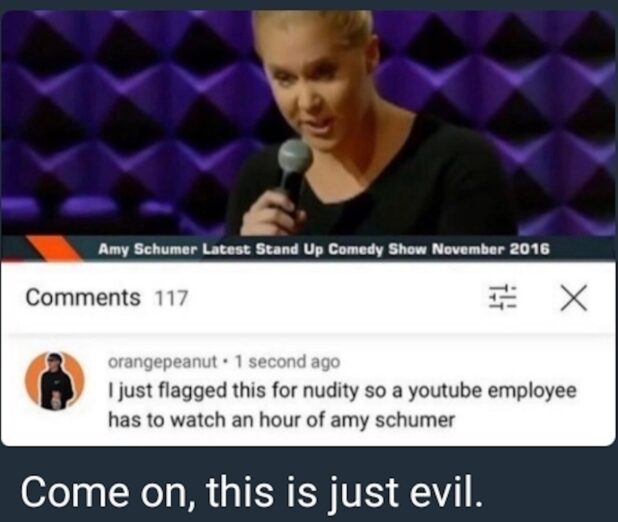This screenshot has width=618, height=522.
Task: Select the Comments heading label
Action: 83,297
